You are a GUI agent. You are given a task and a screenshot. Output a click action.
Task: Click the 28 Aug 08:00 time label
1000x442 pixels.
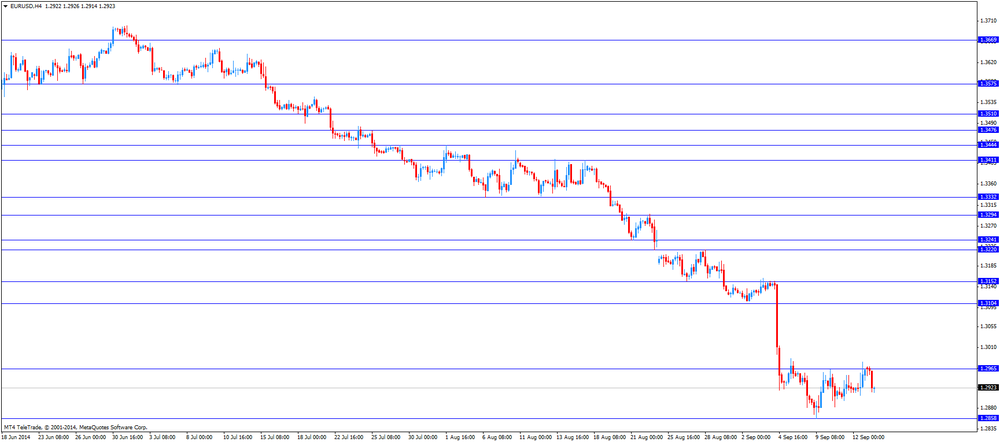tap(719, 438)
